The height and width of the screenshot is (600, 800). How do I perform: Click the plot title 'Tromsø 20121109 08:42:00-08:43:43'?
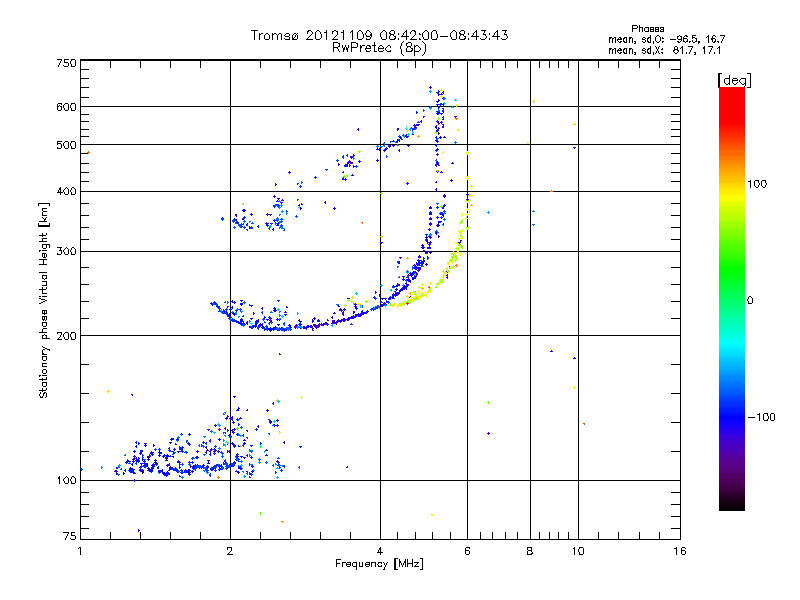[379, 35]
